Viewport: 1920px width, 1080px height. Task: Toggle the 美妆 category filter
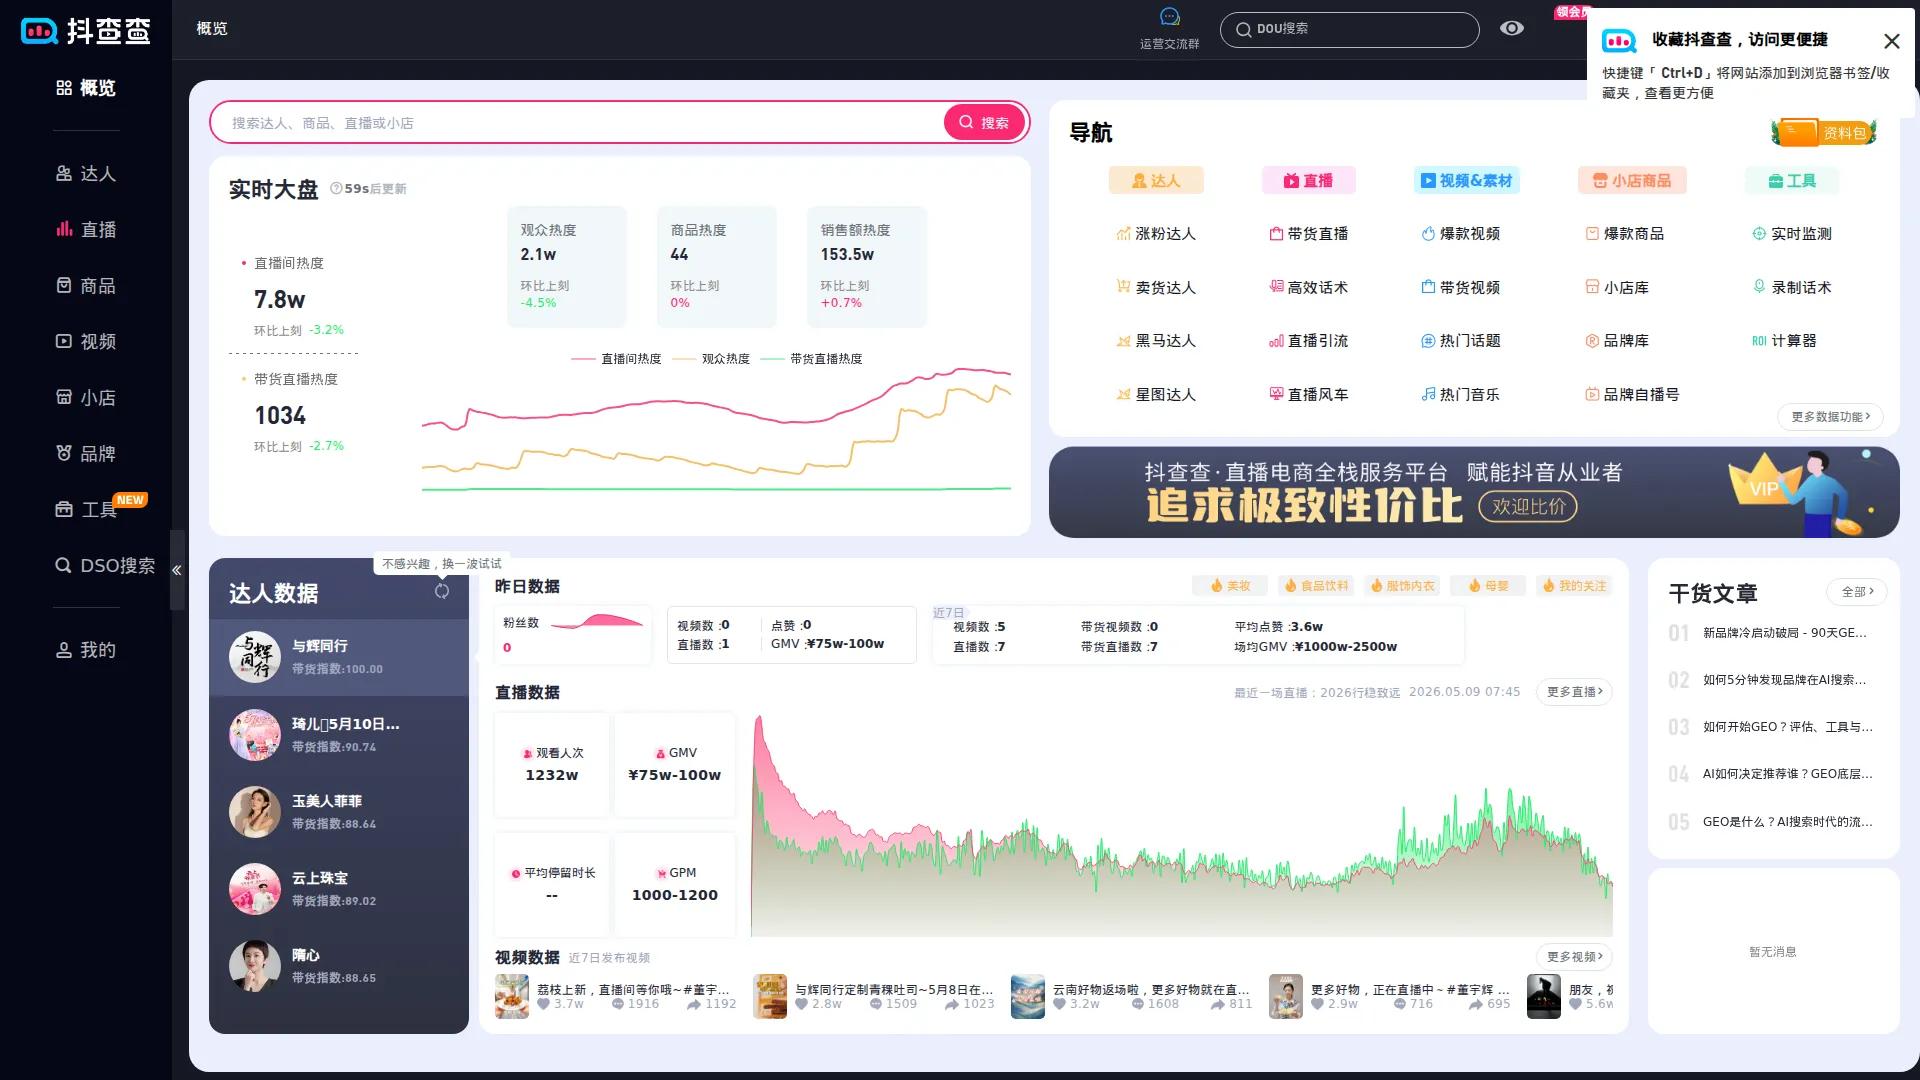[1230, 586]
